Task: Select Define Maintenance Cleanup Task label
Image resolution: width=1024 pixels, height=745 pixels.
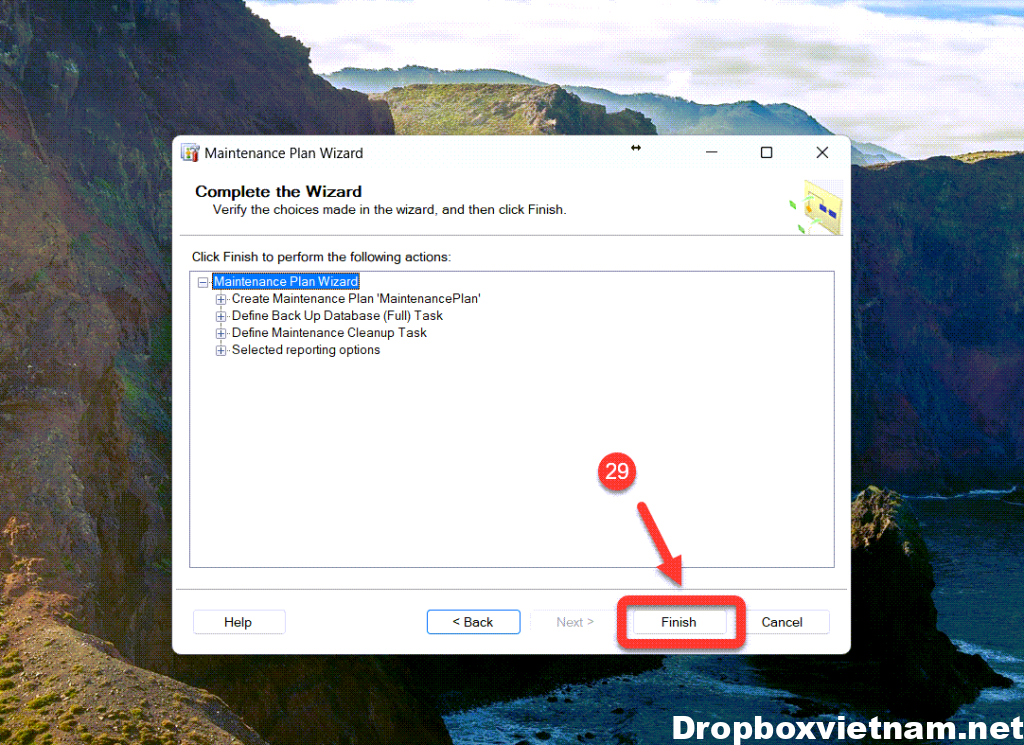Action: tap(329, 333)
